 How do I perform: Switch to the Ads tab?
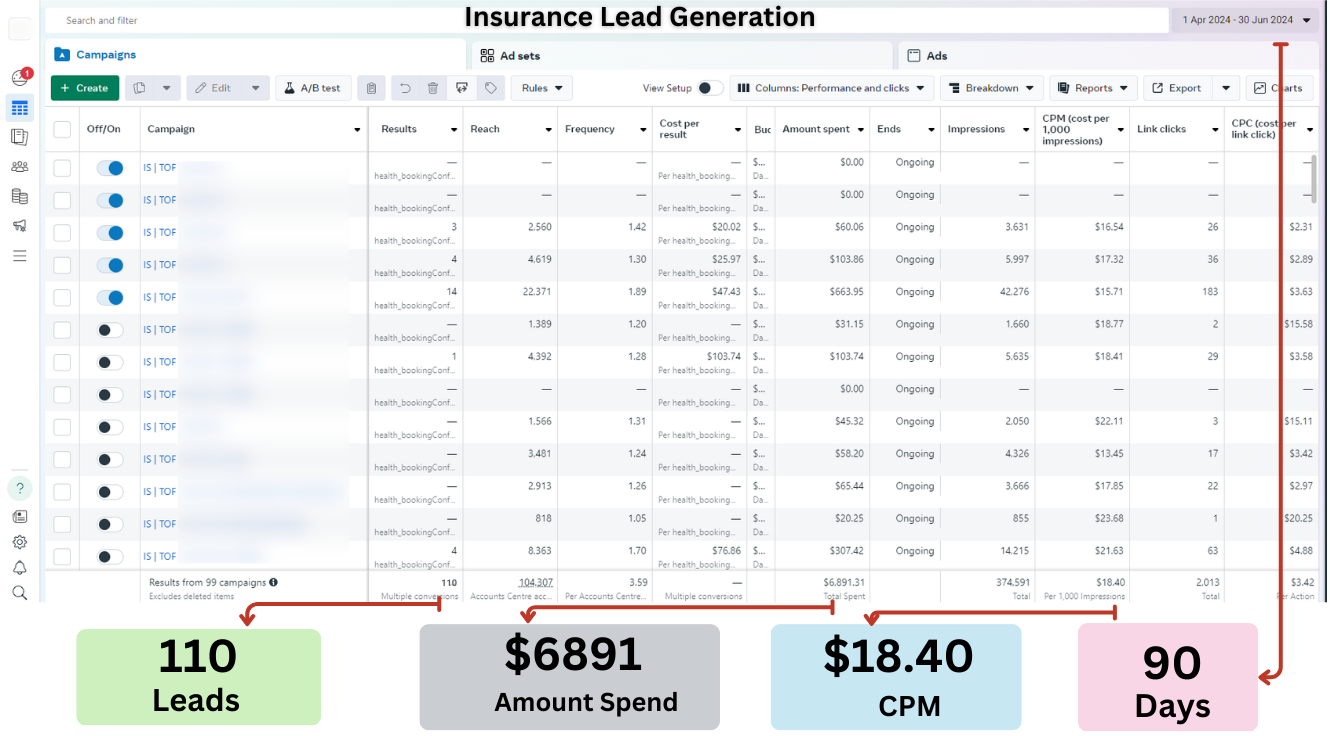pyautogui.click(x=1107, y=56)
